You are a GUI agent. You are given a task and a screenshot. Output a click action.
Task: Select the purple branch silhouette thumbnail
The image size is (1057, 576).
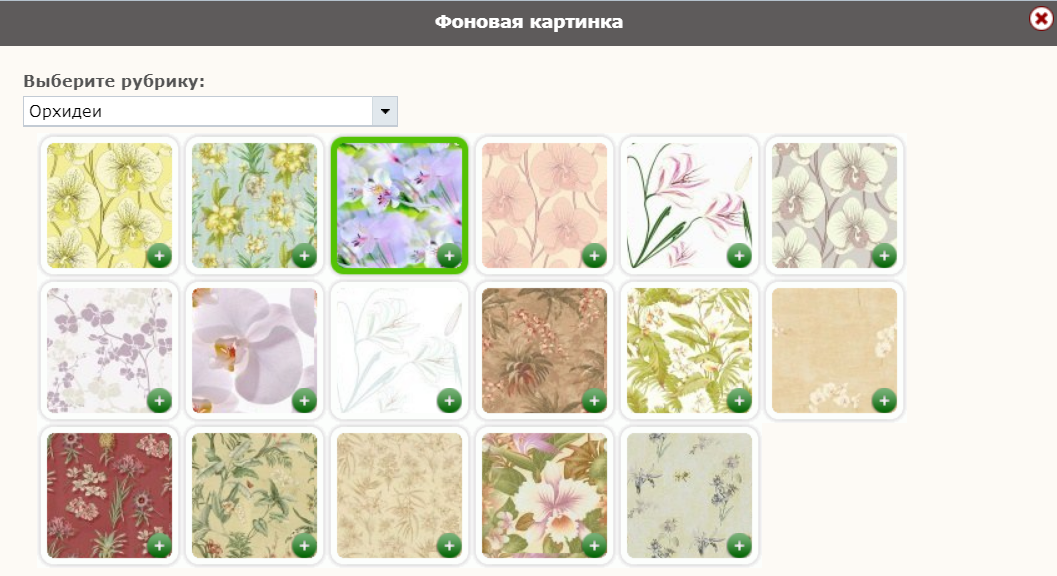point(109,351)
